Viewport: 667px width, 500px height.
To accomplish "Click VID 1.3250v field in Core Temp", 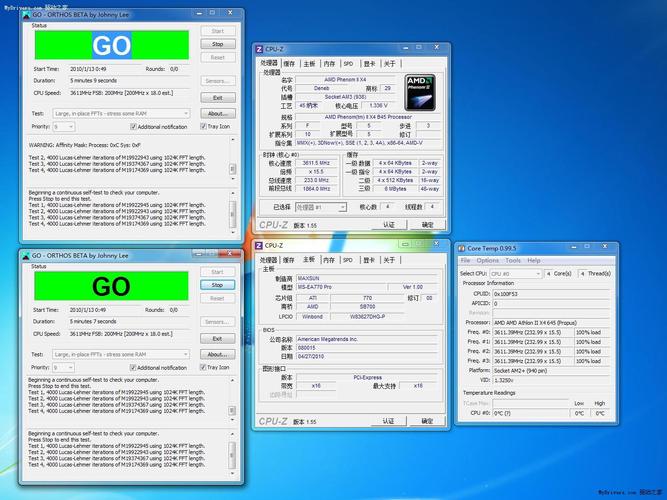I will [551, 380].
